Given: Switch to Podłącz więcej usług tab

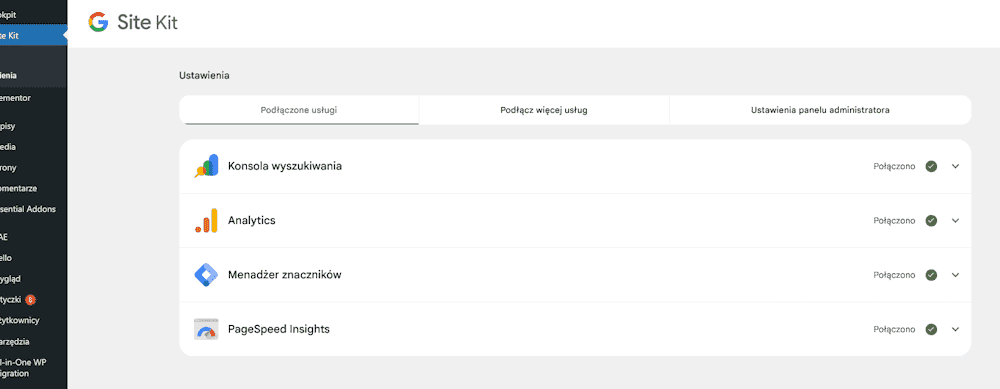Looking at the screenshot, I should coord(543,110).
